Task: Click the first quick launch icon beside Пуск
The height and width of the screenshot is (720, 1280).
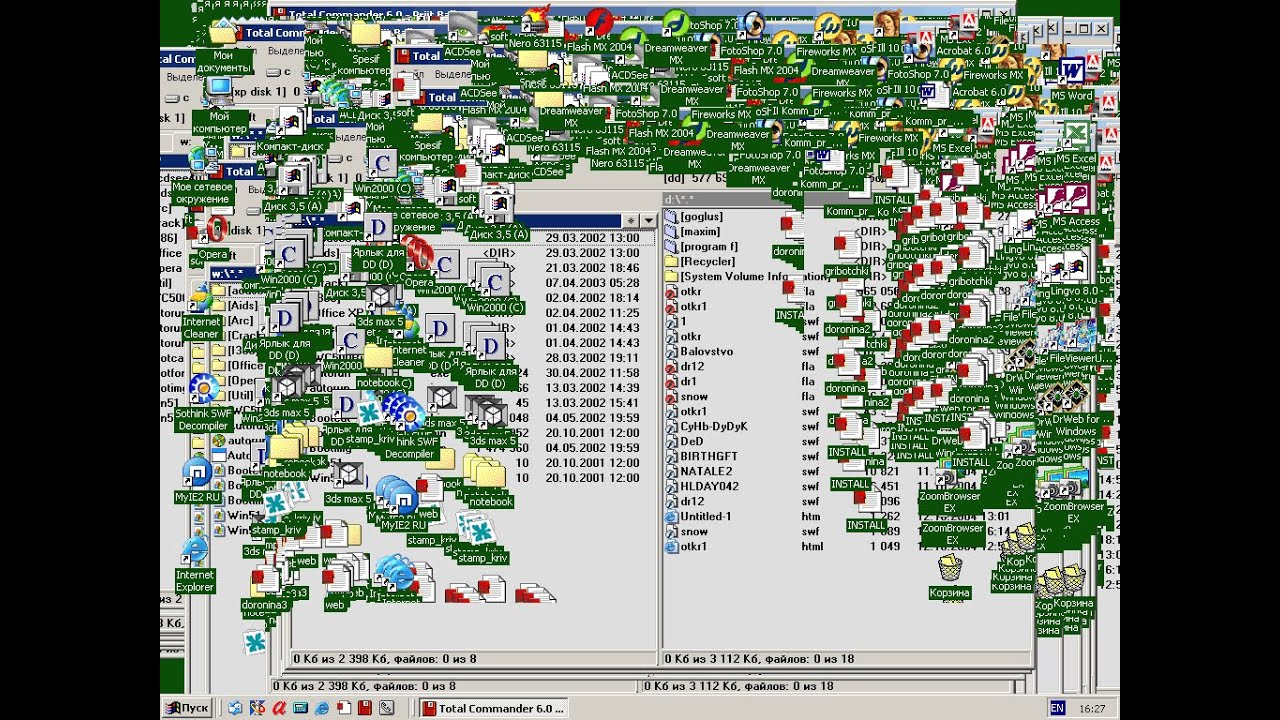Action: coord(235,708)
